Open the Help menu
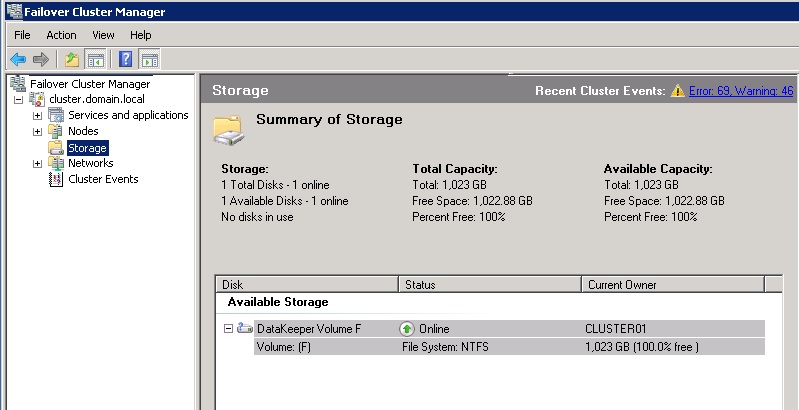Screen dimensions: 799x410 point(141,35)
